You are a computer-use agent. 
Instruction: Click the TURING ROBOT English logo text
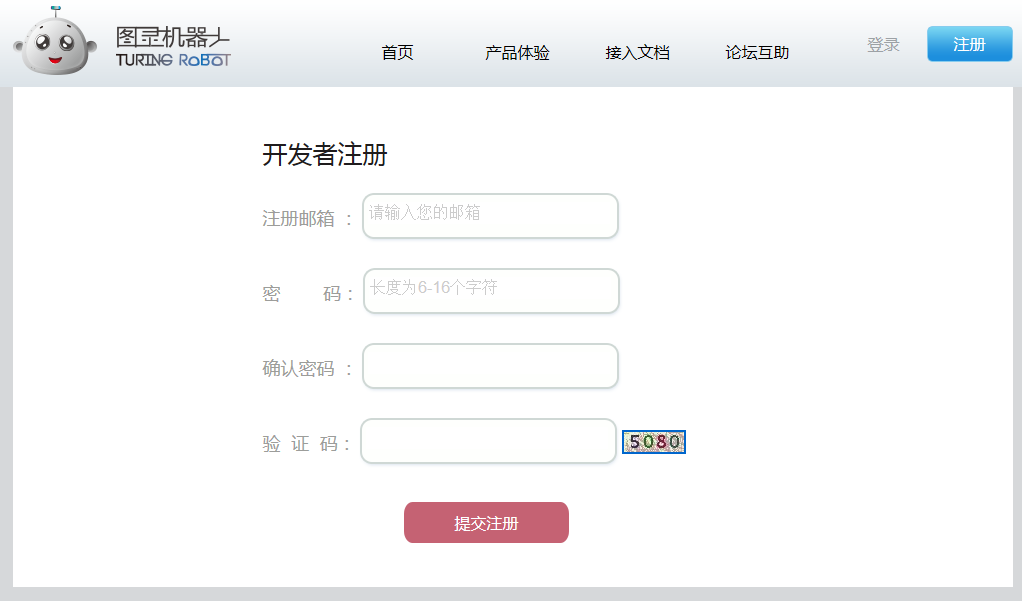coord(173,60)
